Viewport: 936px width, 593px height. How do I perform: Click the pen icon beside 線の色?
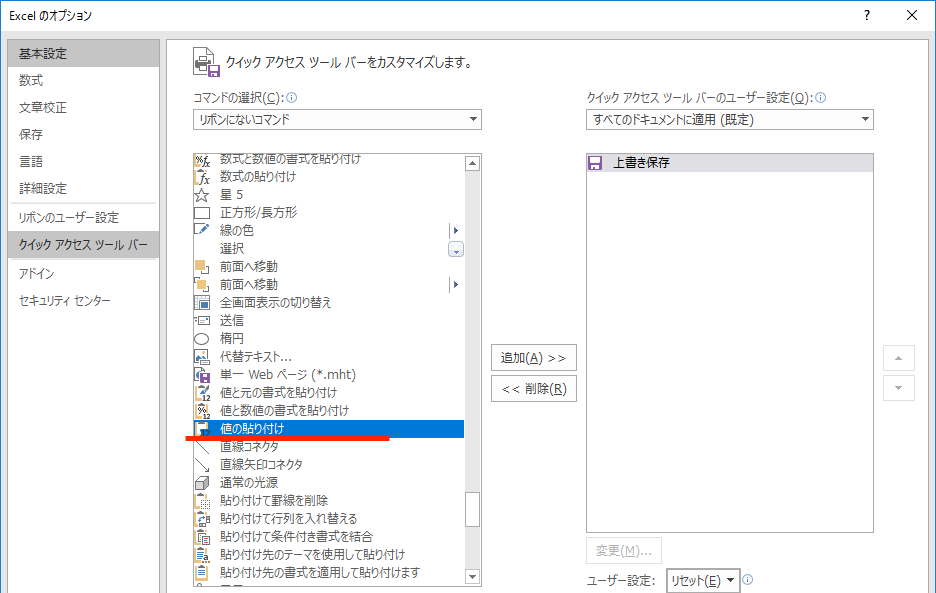click(x=202, y=230)
